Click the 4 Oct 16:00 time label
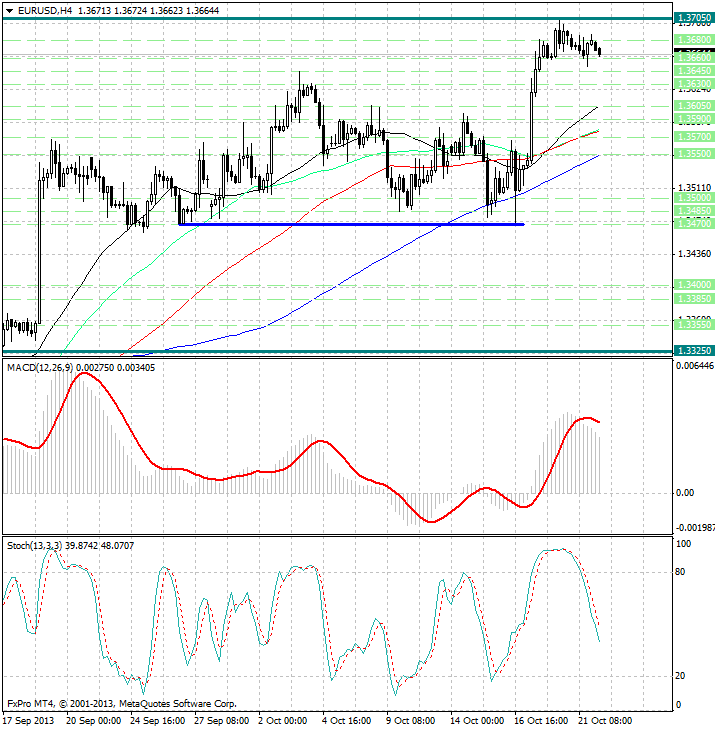715x729 pixels. tap(346, 721)
